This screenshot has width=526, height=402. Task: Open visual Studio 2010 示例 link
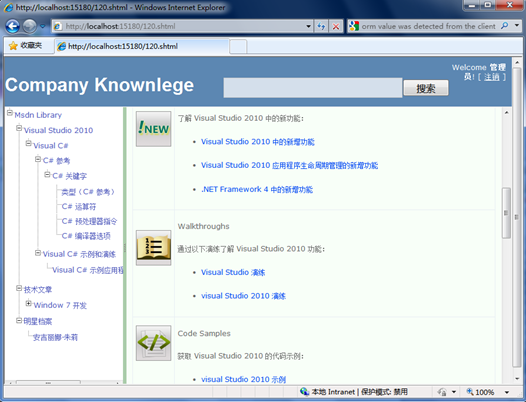tap(244, 380)
